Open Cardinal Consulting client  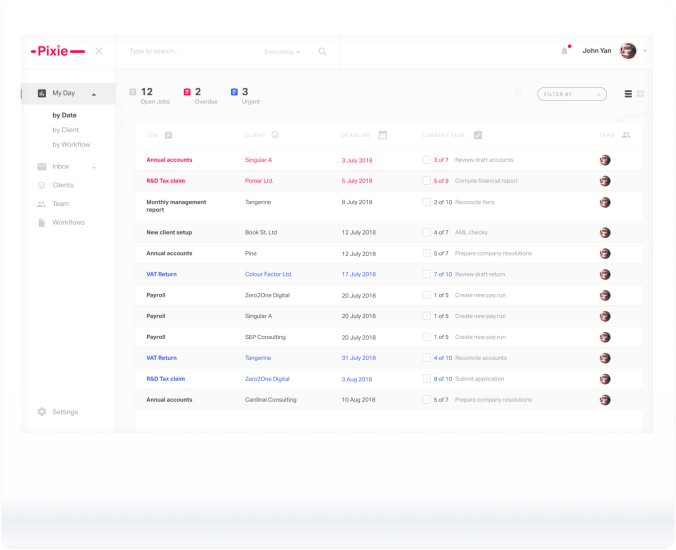271,400
